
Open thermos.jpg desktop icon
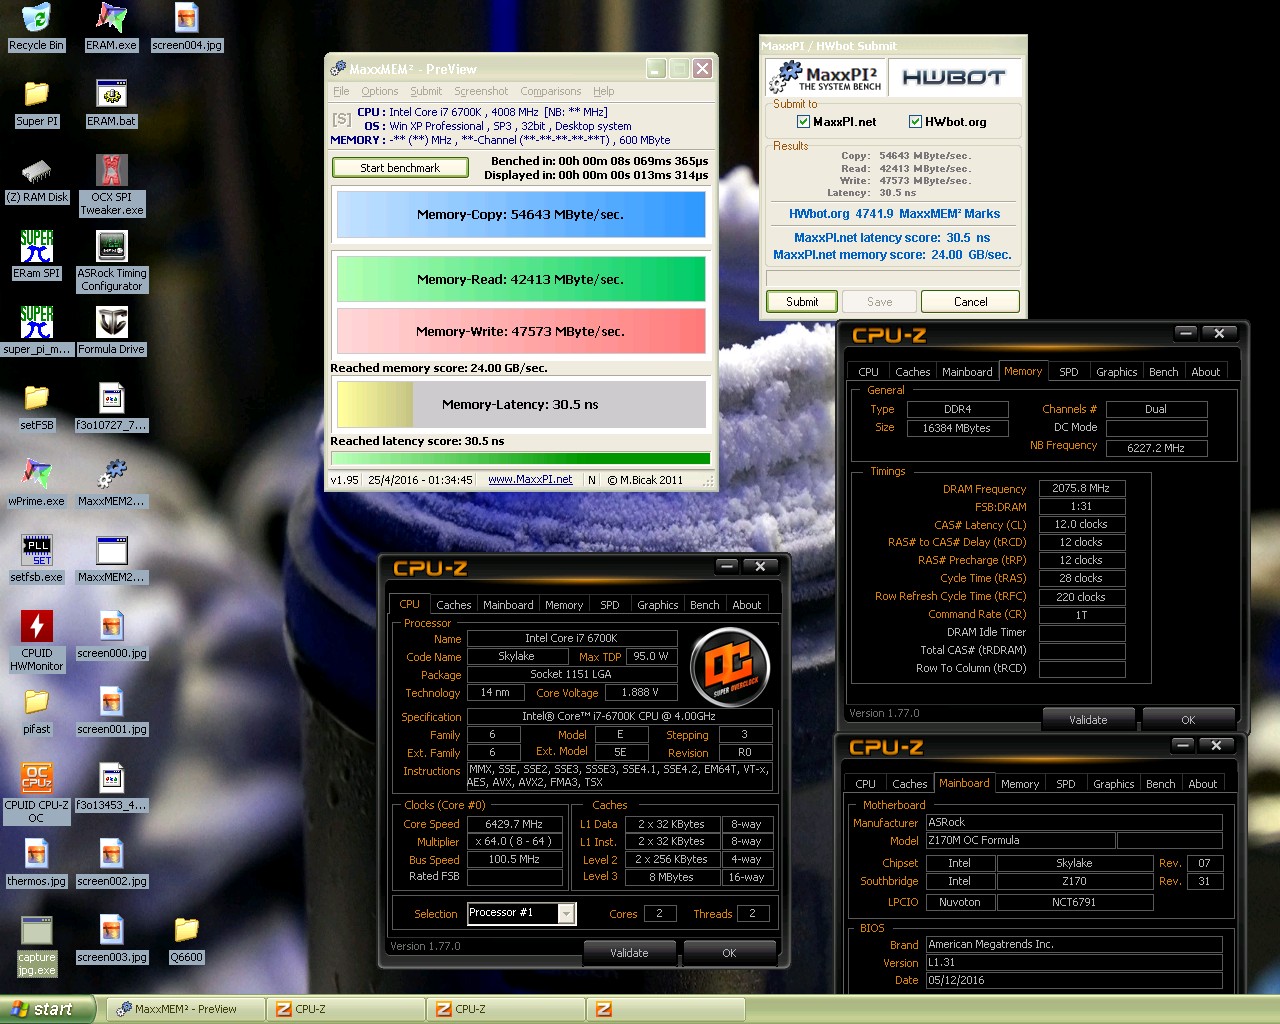click(x=36, y=863)
